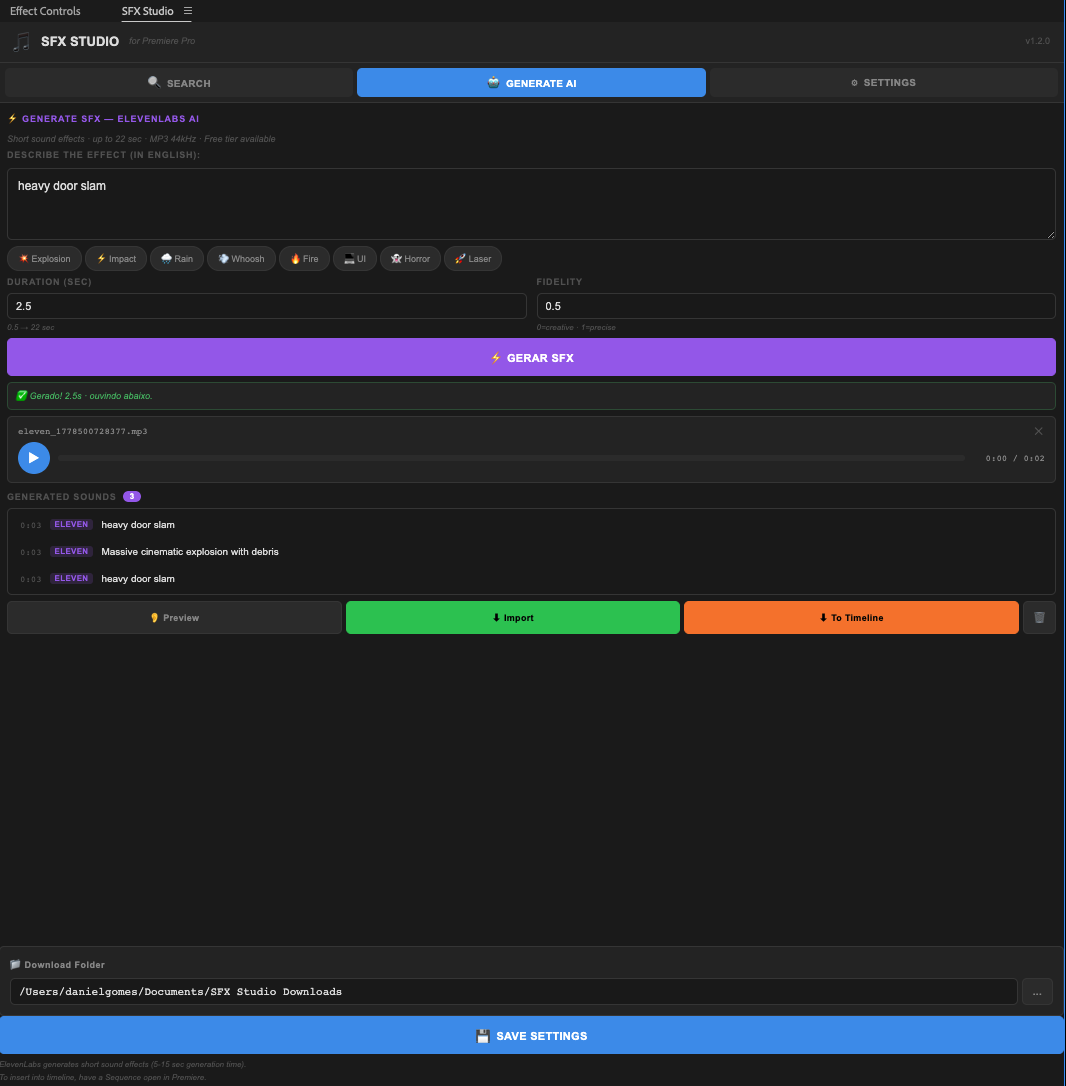
Task: Open the Settings tab
Action: point(884,83)
